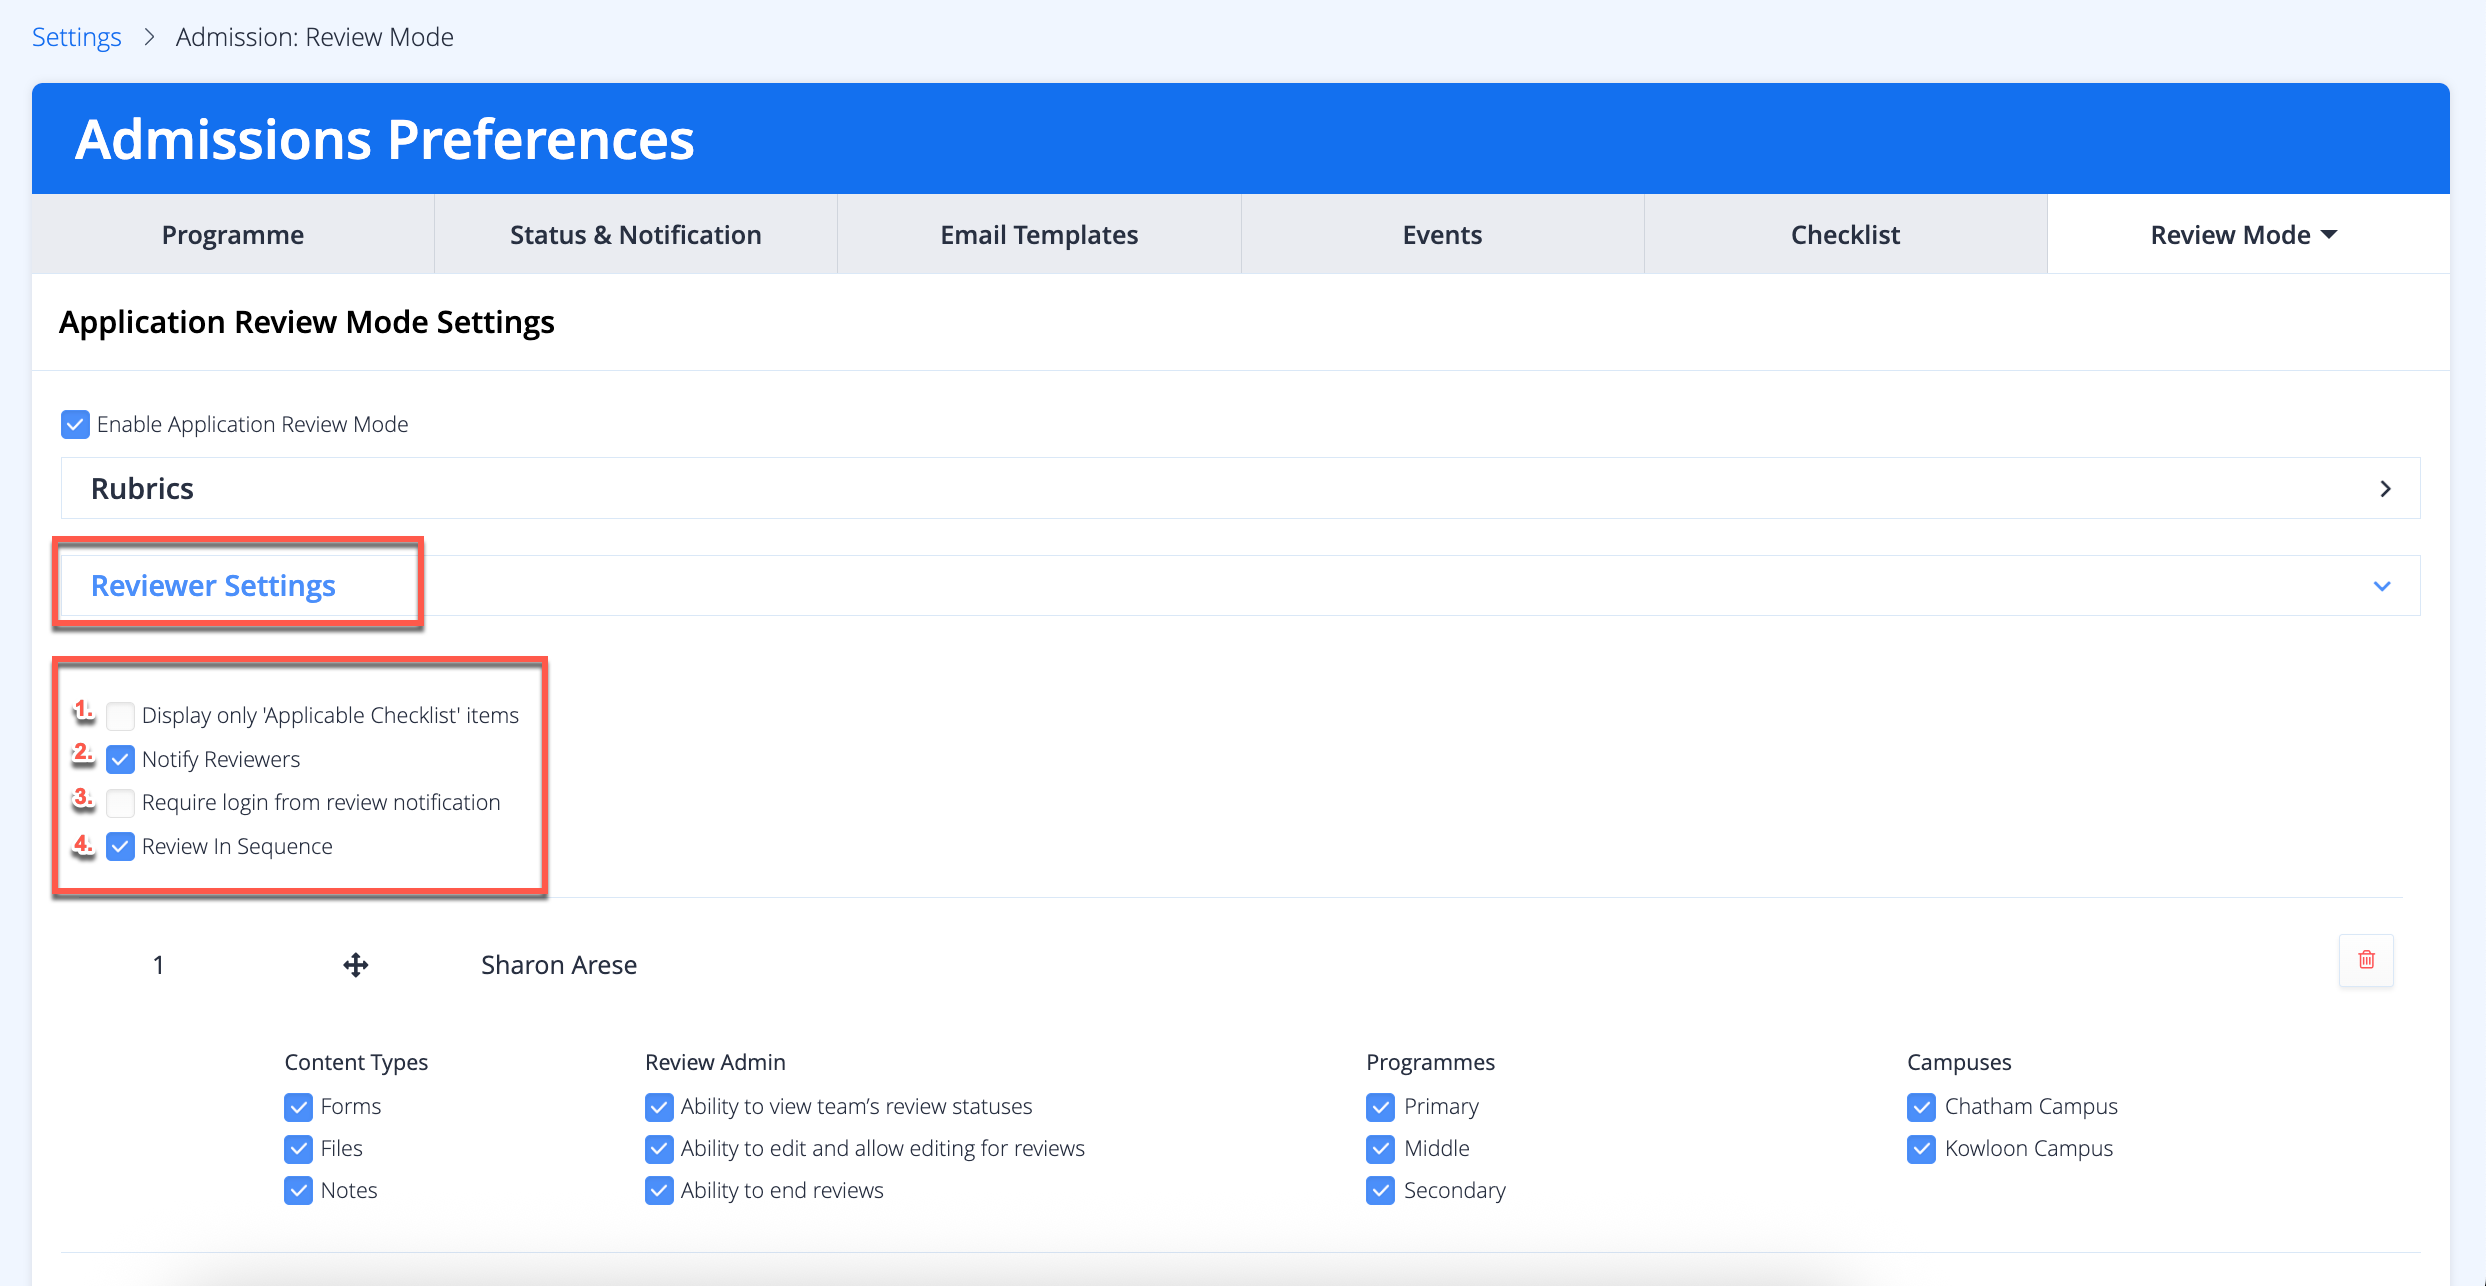Screen dimensions: 2490x1286
Task: Click reviewer order number 1
Action: (158, 965)
